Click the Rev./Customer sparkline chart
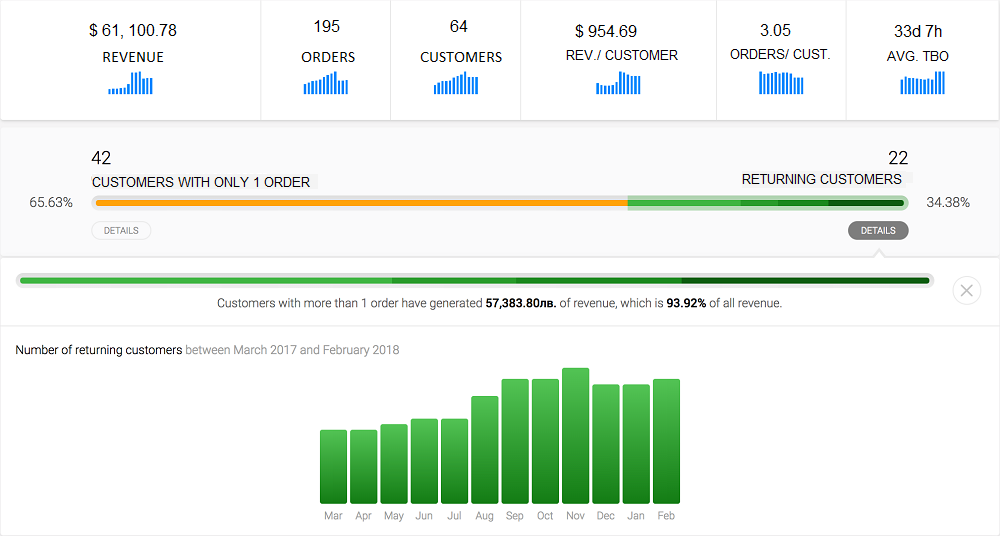This screenshot has width=1000, height=536. pyautogui.click(x=618, y=84)
